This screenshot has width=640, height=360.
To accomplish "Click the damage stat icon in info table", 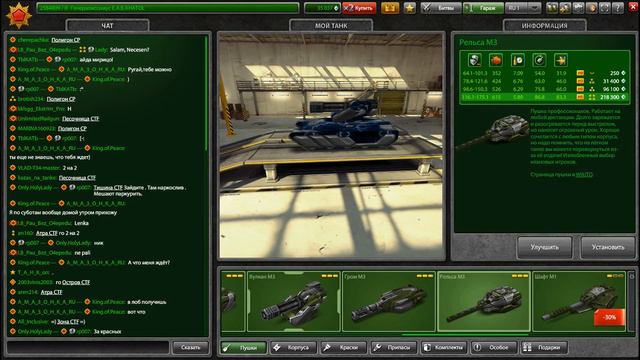I will tap(474, 60).
